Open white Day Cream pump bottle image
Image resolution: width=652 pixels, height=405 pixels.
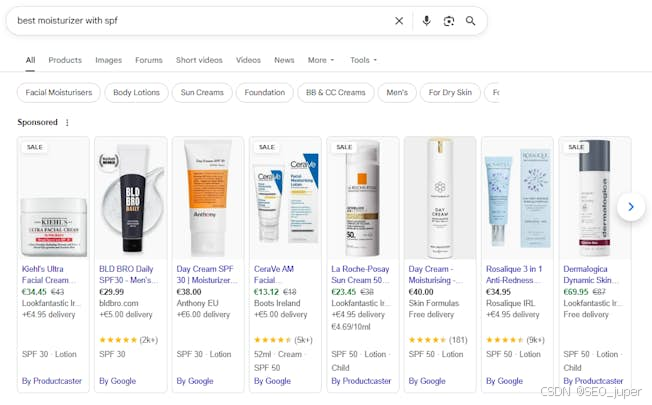(440, 198)
